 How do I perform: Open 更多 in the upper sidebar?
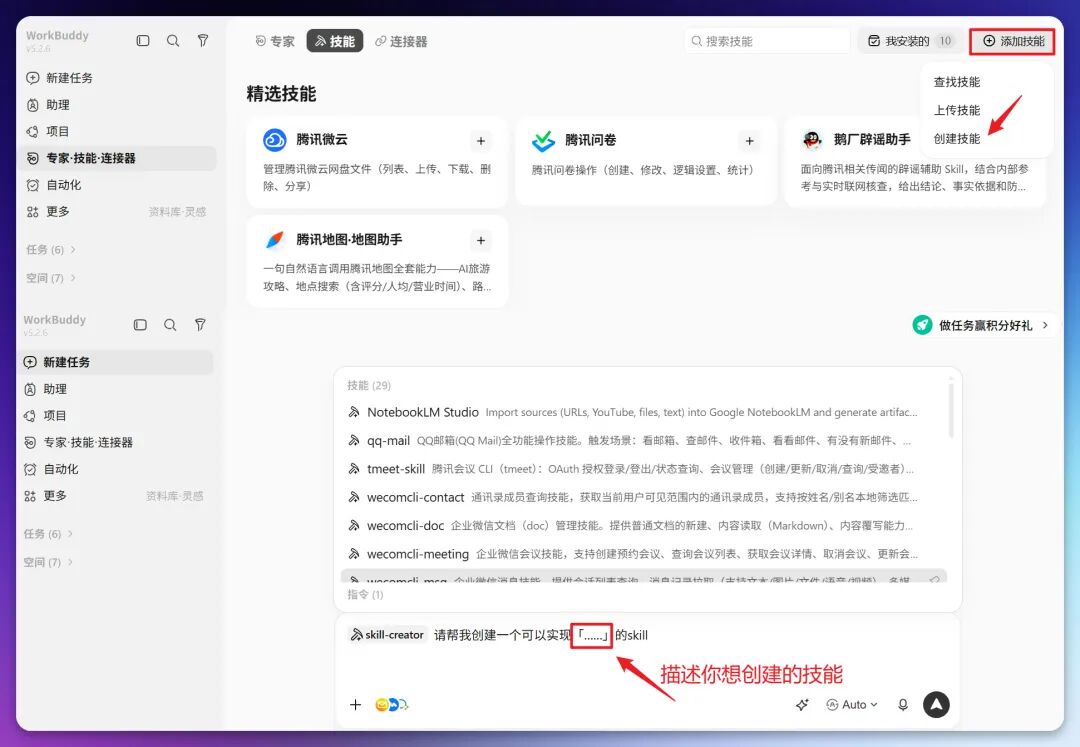pyautogui.click(x=58, y=211)
